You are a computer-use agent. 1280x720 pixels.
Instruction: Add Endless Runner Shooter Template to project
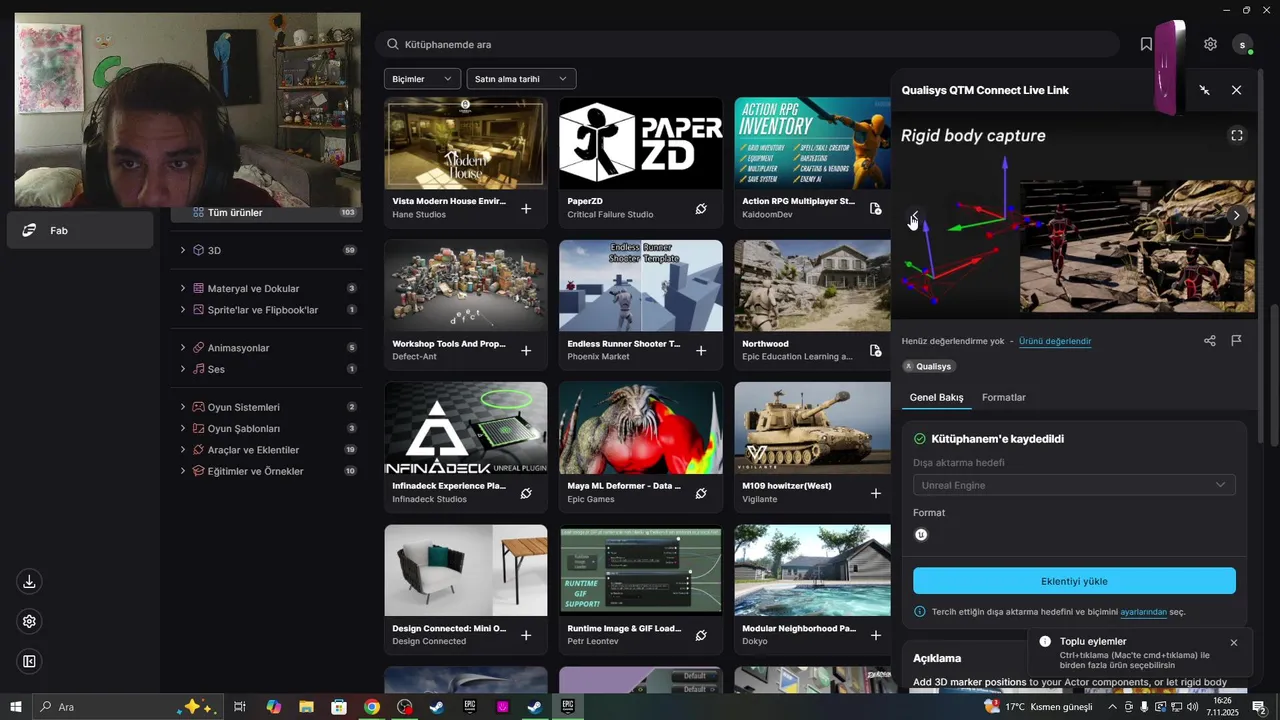(701, 350)
